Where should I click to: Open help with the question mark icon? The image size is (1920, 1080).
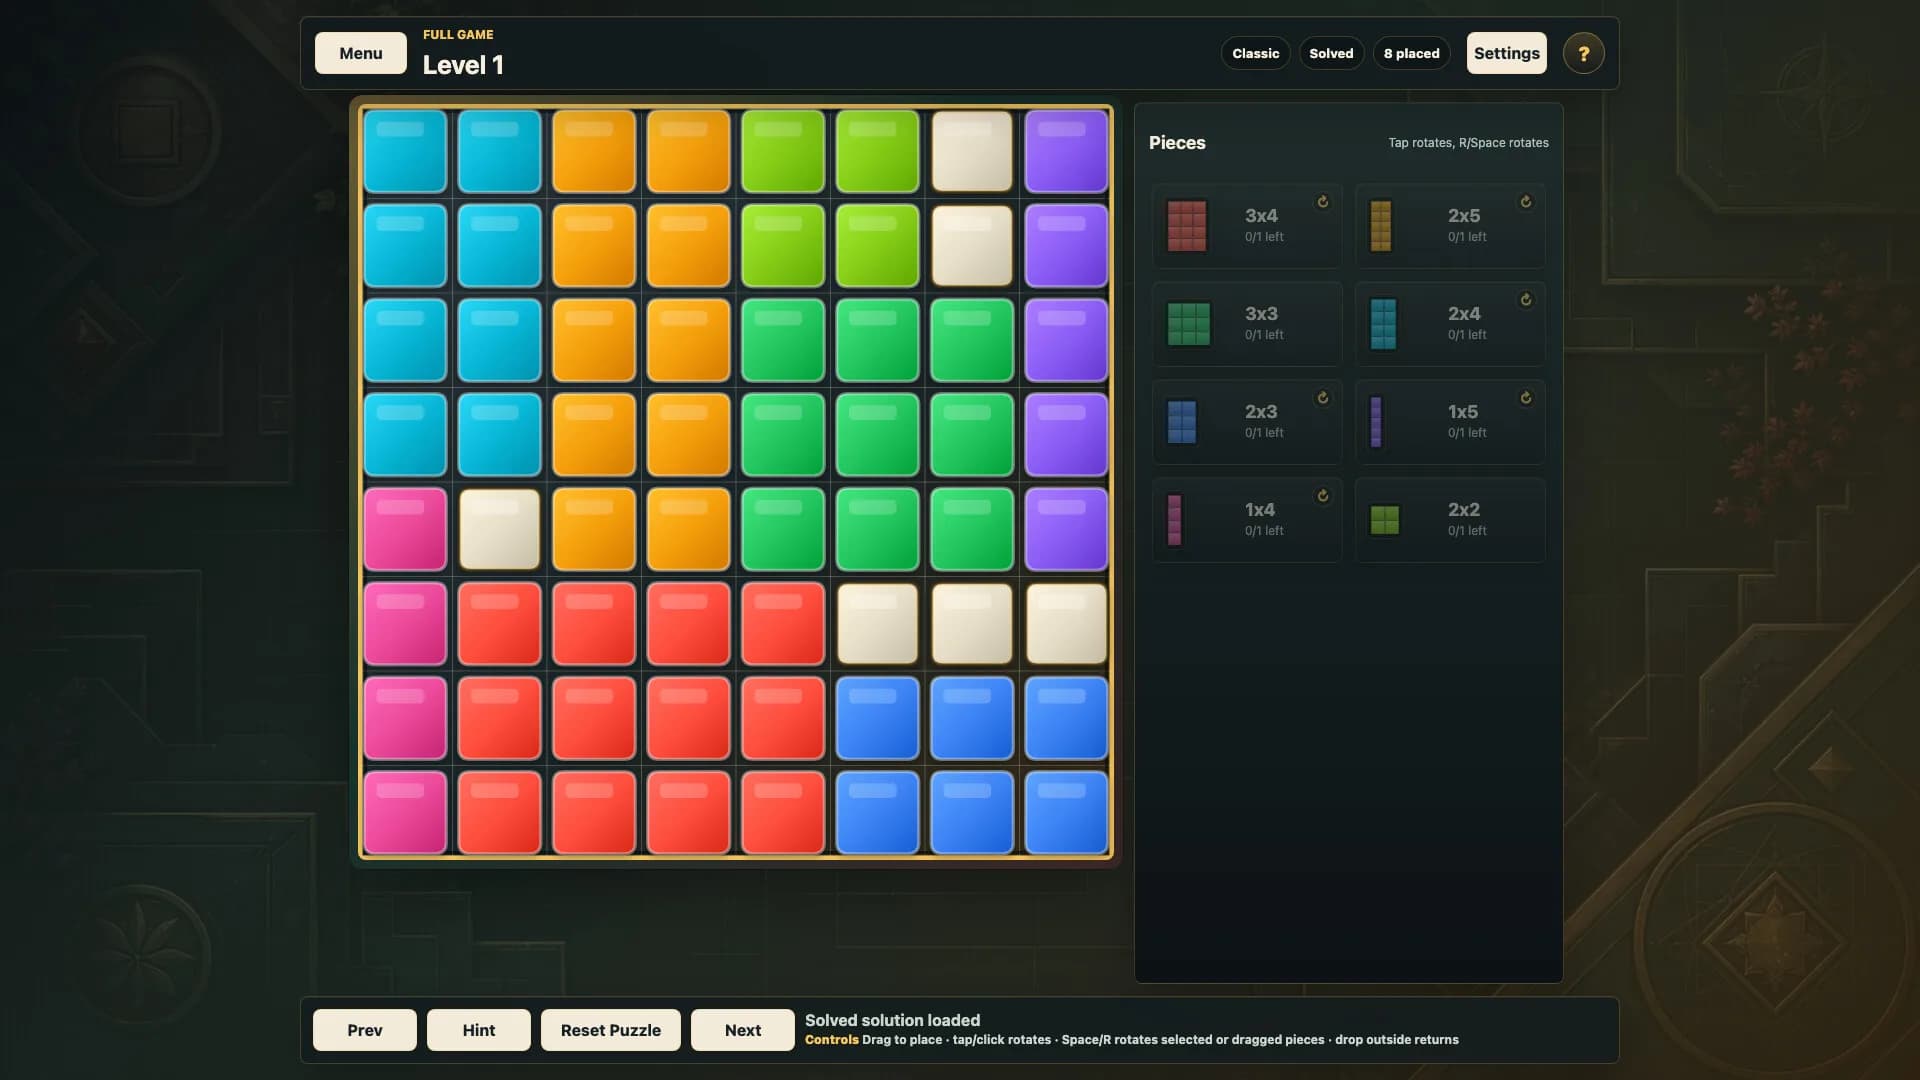[1584, 54]
